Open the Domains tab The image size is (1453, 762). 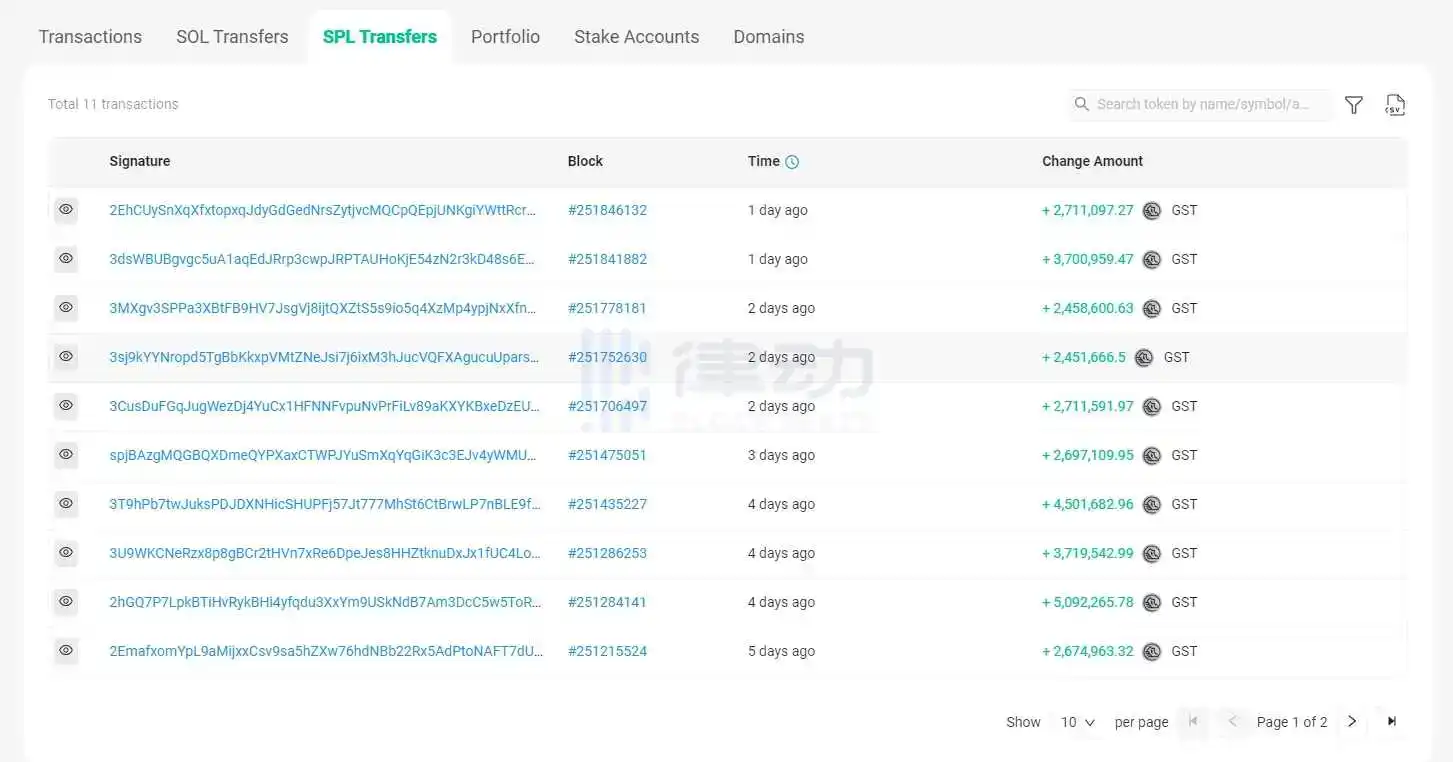tap(768, 37)
